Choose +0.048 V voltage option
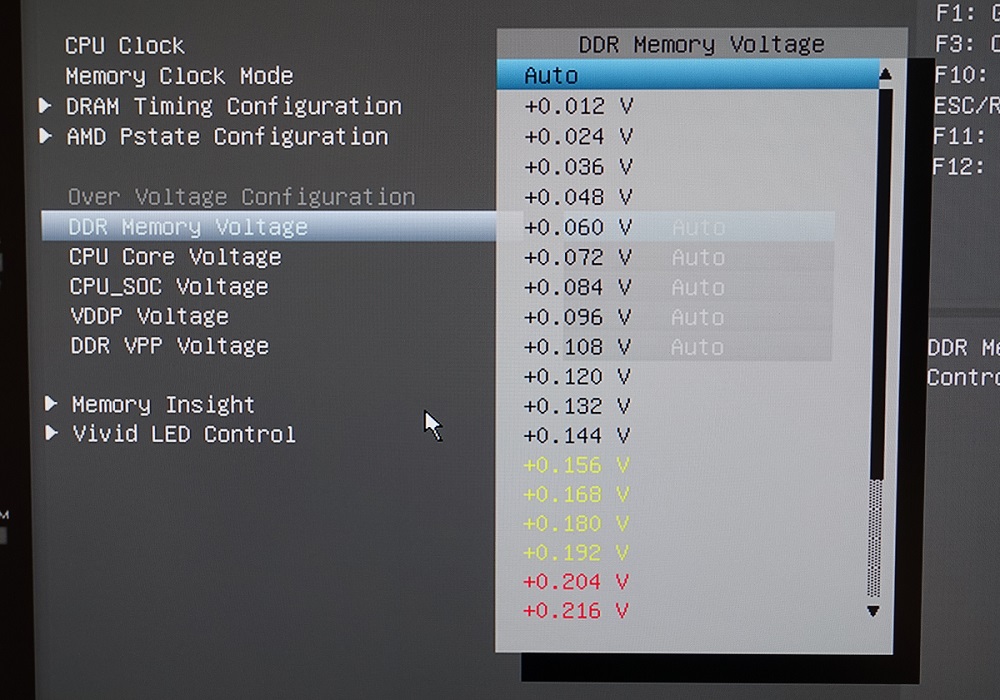Image resolution: width=1000 pixels, height=700 pixels. click(x=578, y=198)
